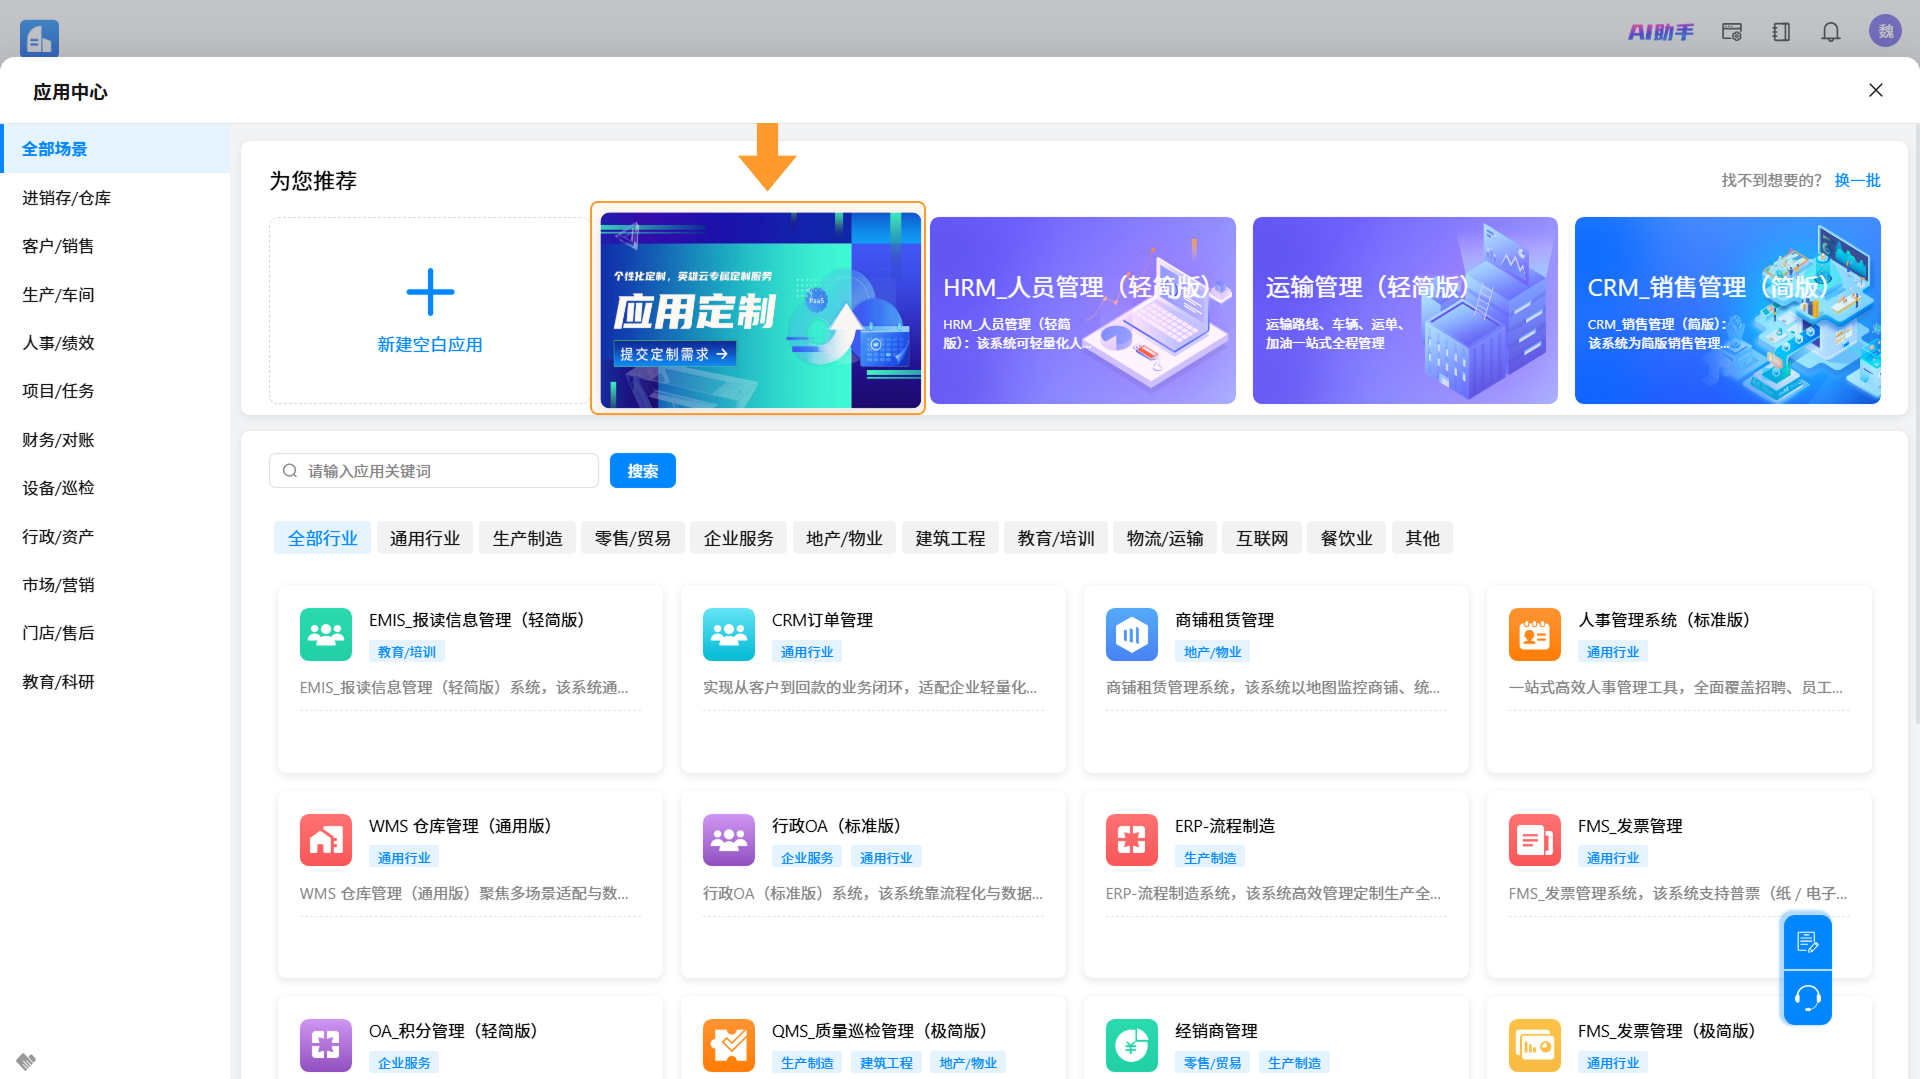Screen dimensions: 1920x1079
Task: Click the notification bell icon
Action: pos(1830,32)
